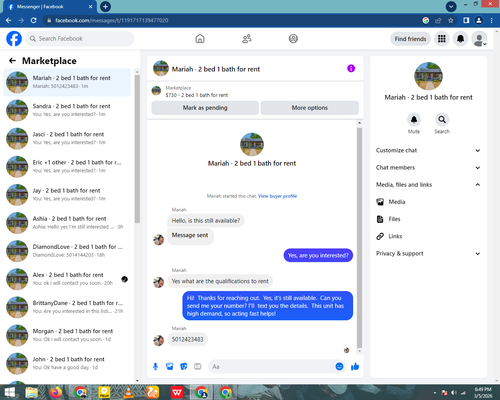Screen dimensions: 500x400
Task: Open the Groups icon in top navigation
Action: coord(293,39)
